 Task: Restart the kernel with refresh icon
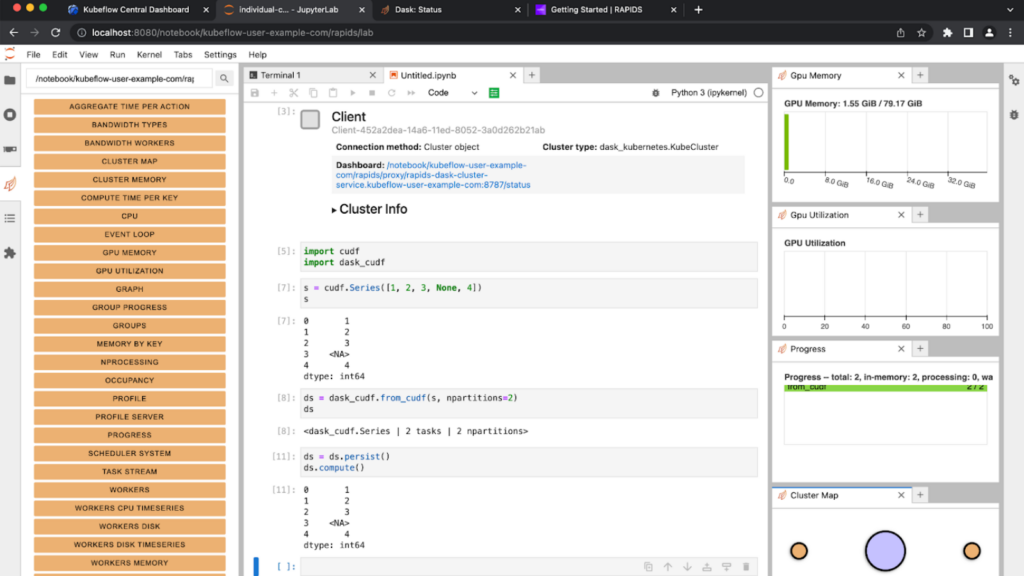pyautogui.click(x=392, y=93)
